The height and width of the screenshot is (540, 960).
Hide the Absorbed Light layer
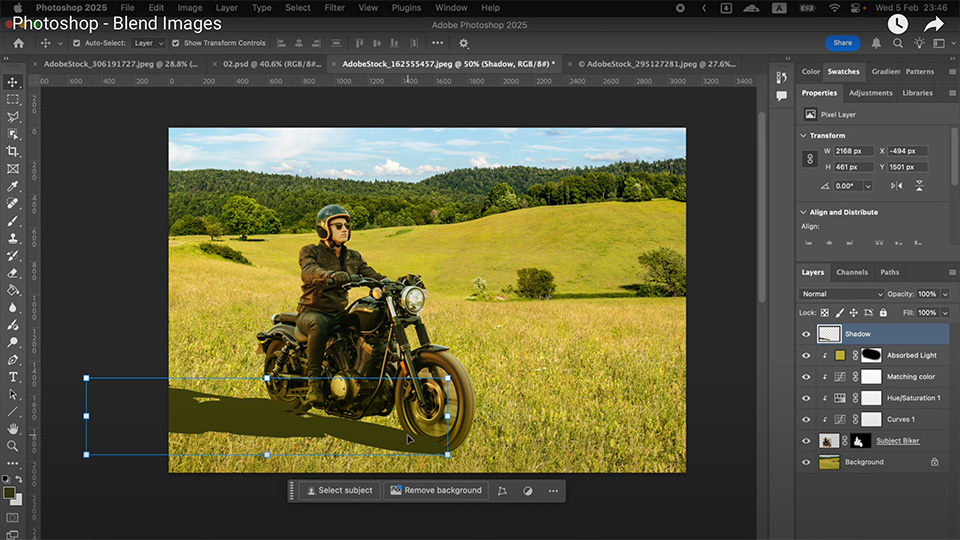pos(806,355)
